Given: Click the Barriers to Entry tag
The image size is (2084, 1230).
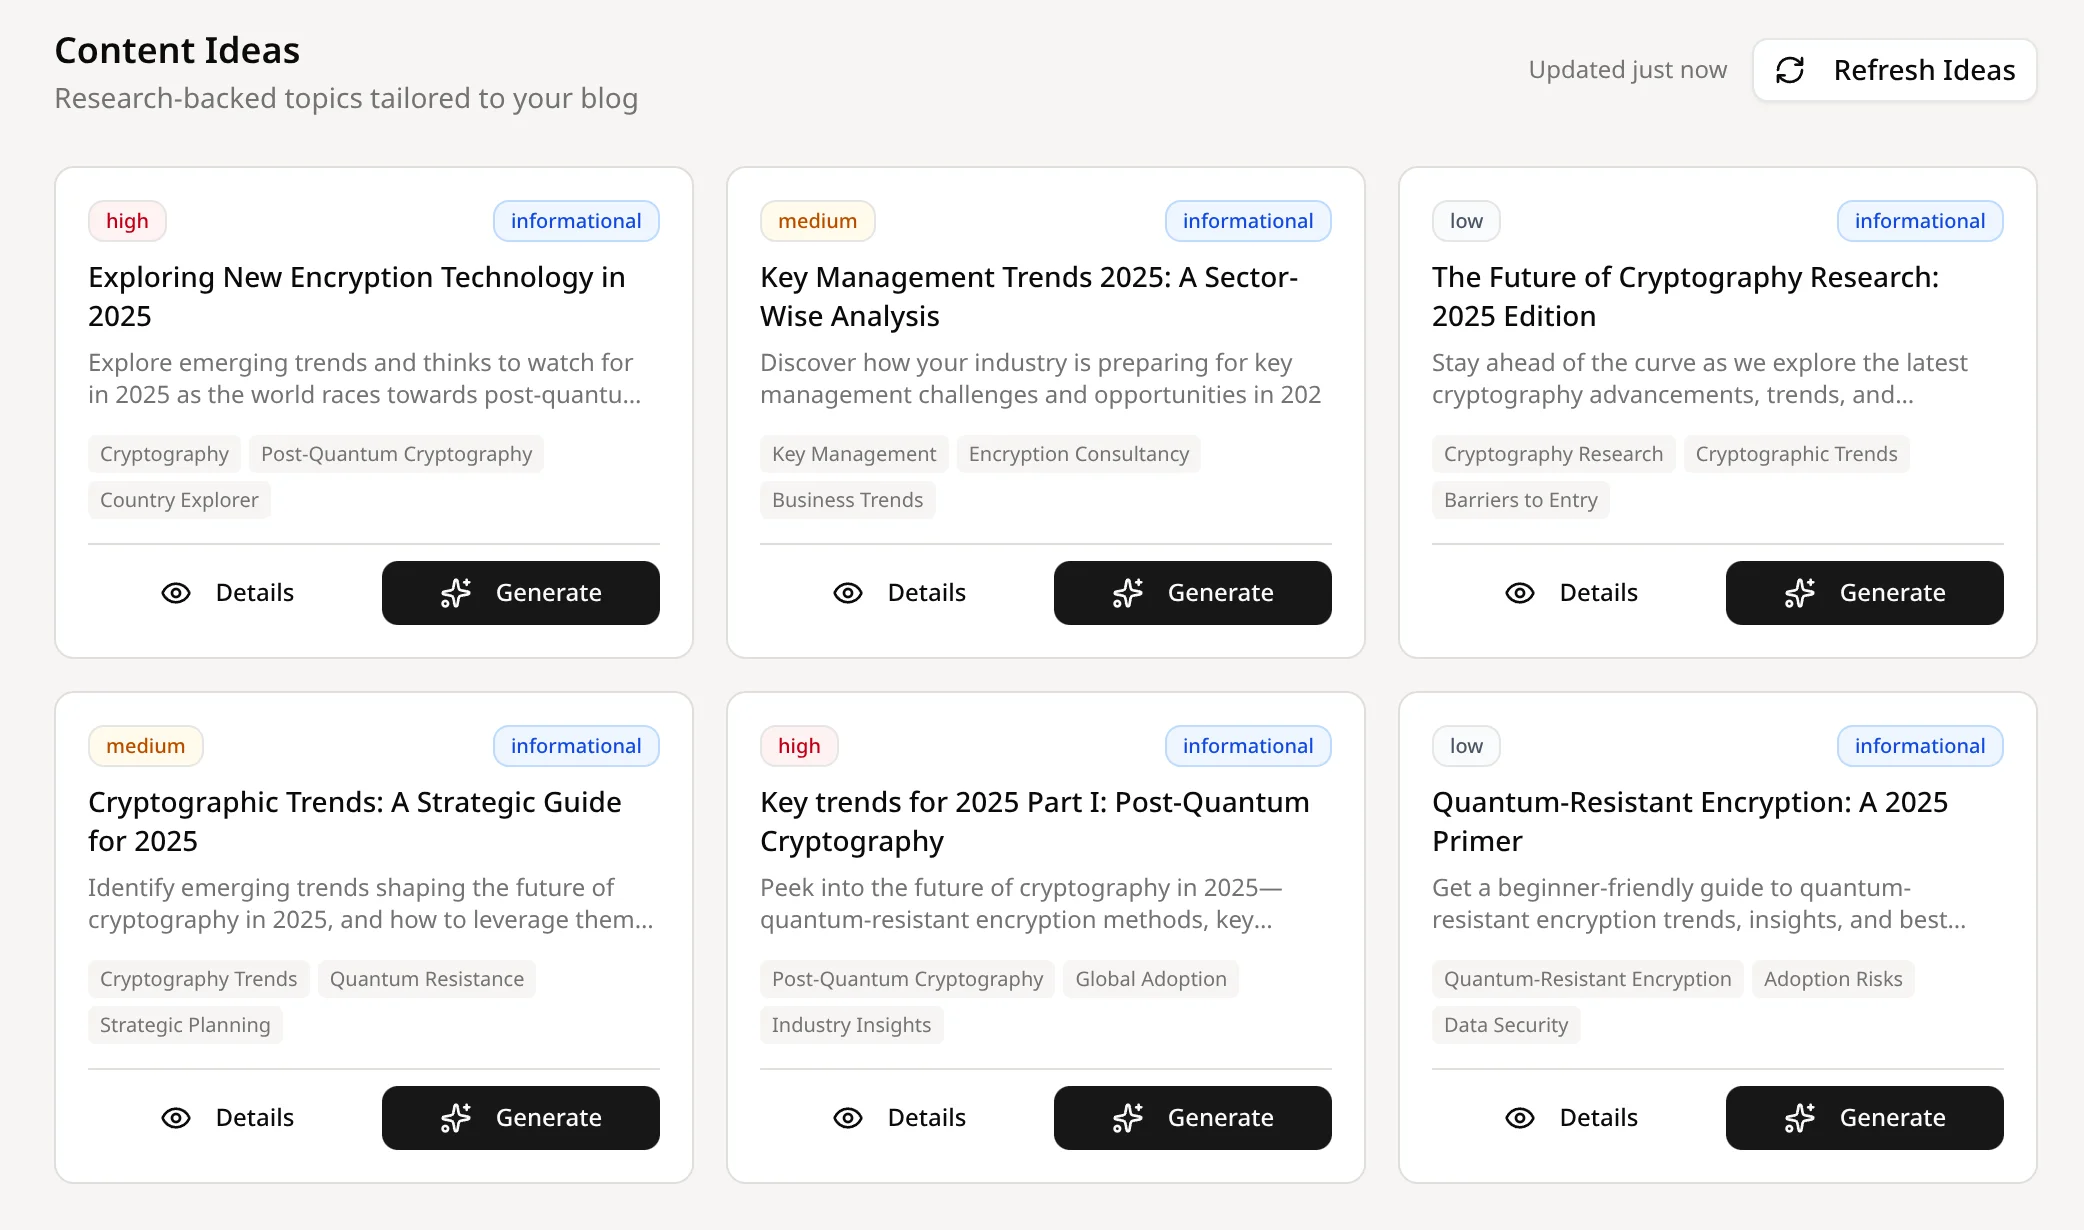Looking at the screenshot, I should pos(1520,500).
